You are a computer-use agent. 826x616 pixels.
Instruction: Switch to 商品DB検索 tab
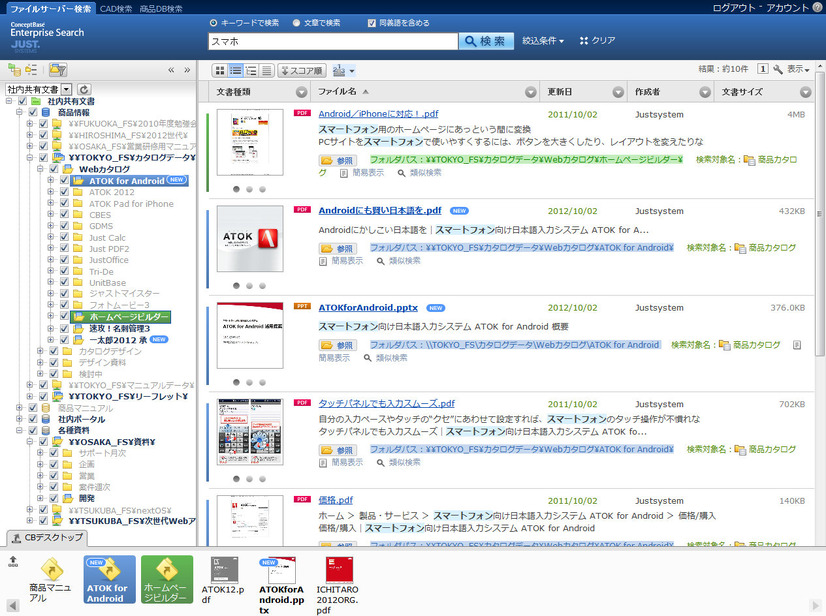(x=161, y=8)
